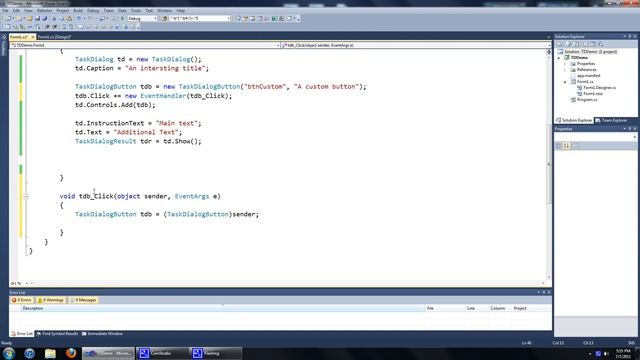Expand the Properties folder node
The height and width of the screenshot is (360, 640).
tap(566, 64)
